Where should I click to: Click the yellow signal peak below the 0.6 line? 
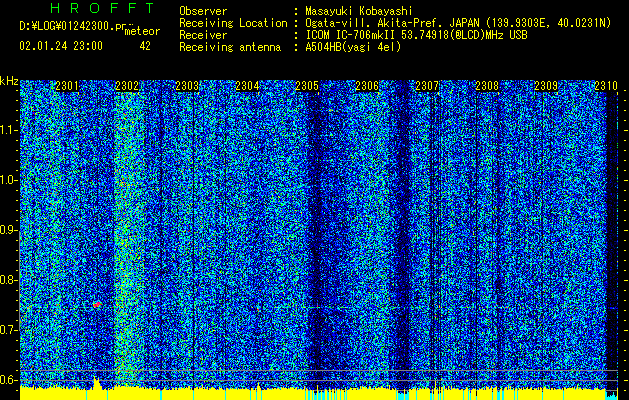click(96, 382)
